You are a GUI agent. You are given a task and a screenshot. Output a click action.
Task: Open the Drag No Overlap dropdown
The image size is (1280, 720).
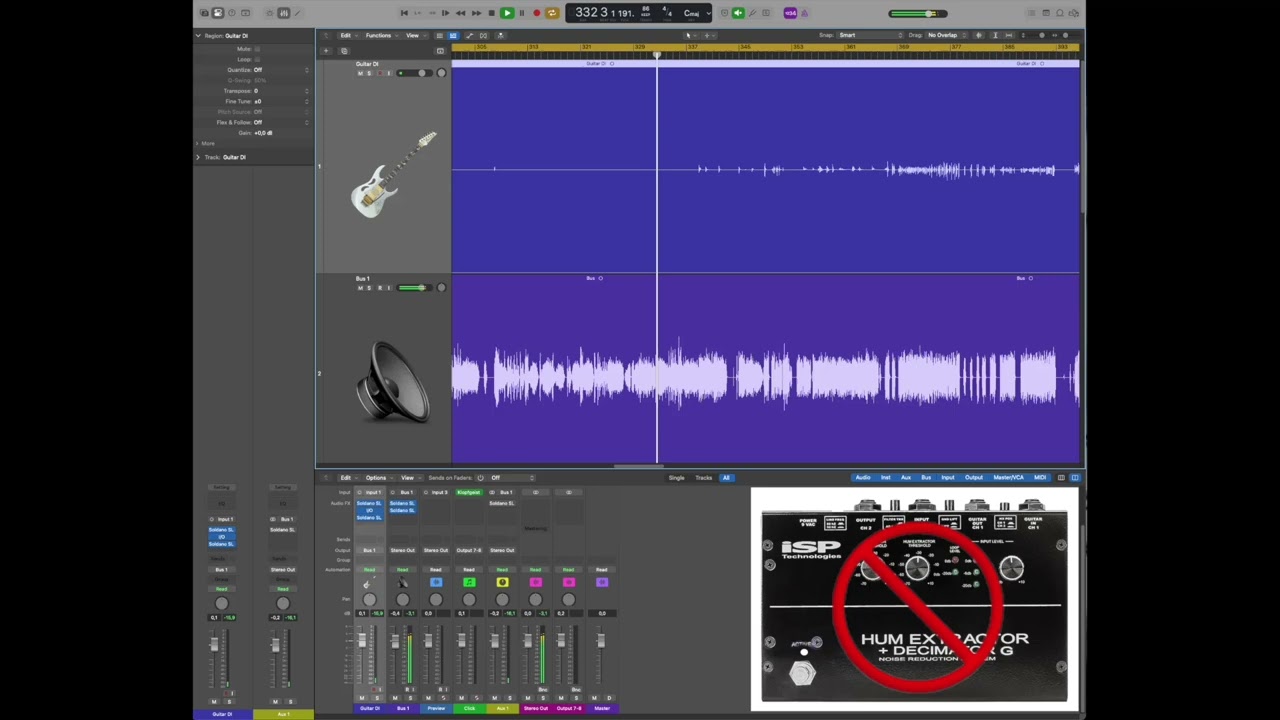coord(944,35)
